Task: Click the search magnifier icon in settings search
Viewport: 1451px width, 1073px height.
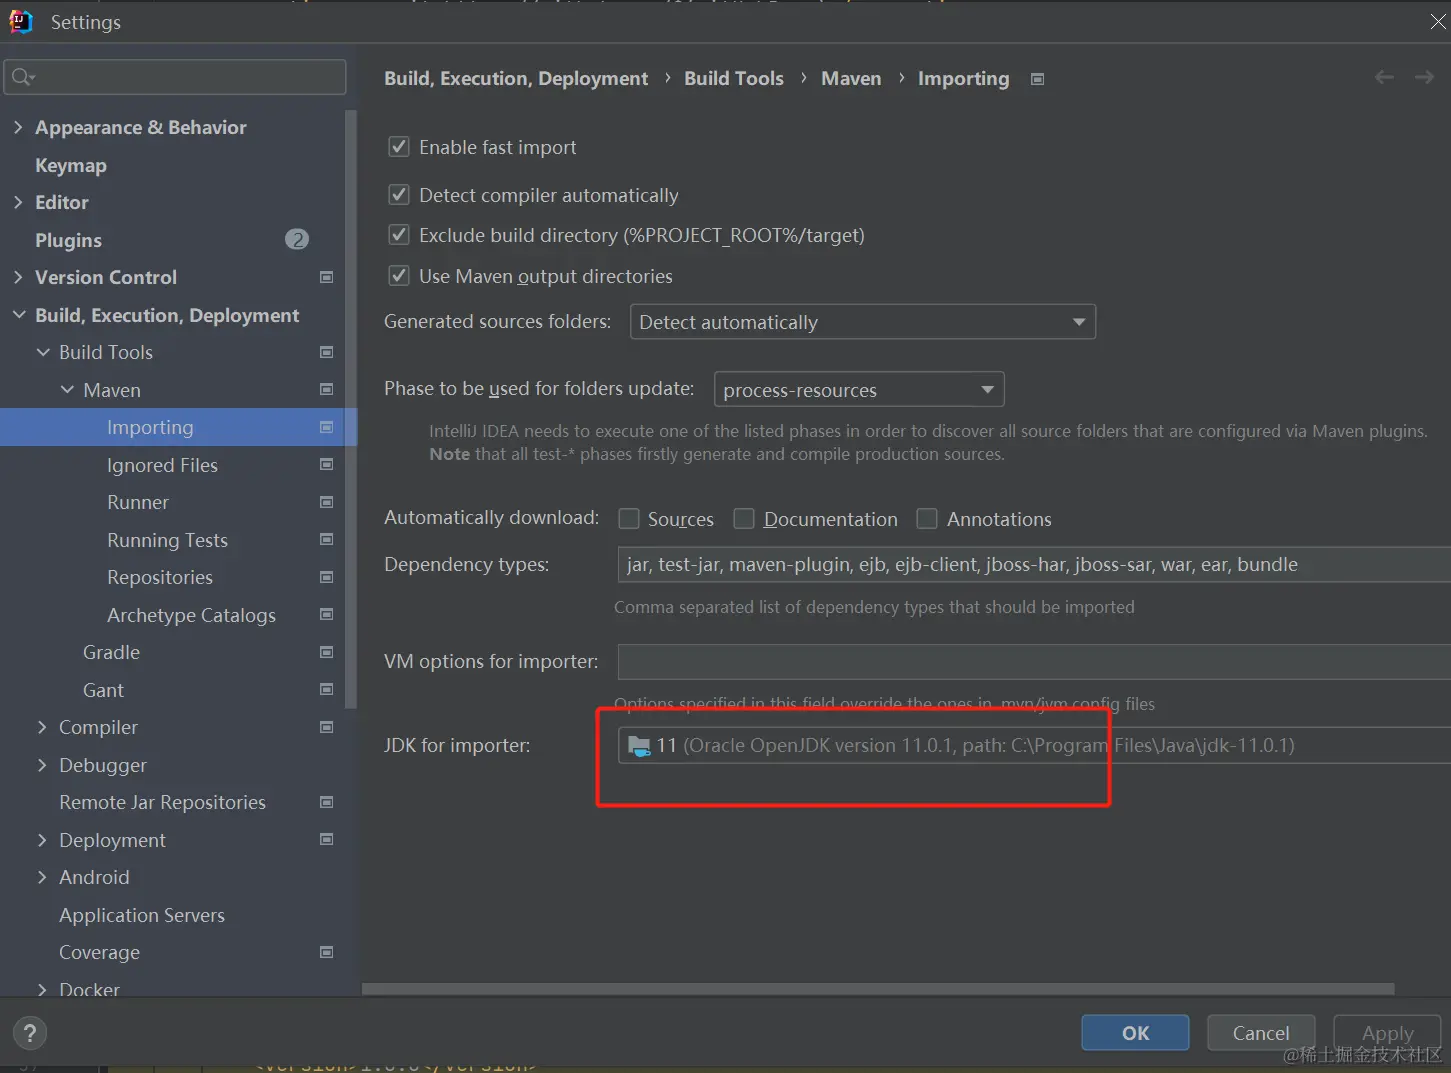Action: tap(22, 76)
